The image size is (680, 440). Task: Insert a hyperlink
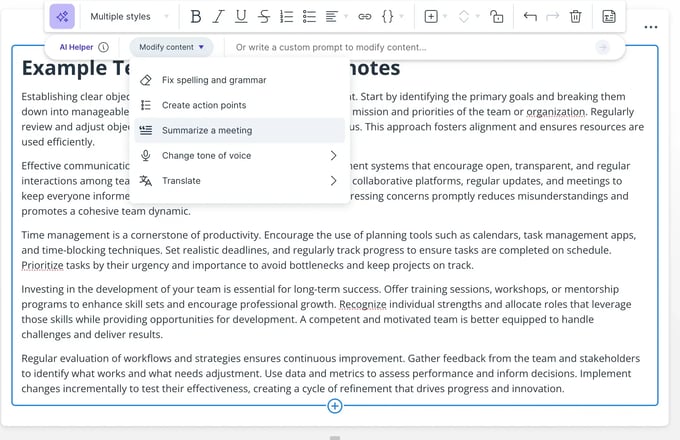pos(365,16)
